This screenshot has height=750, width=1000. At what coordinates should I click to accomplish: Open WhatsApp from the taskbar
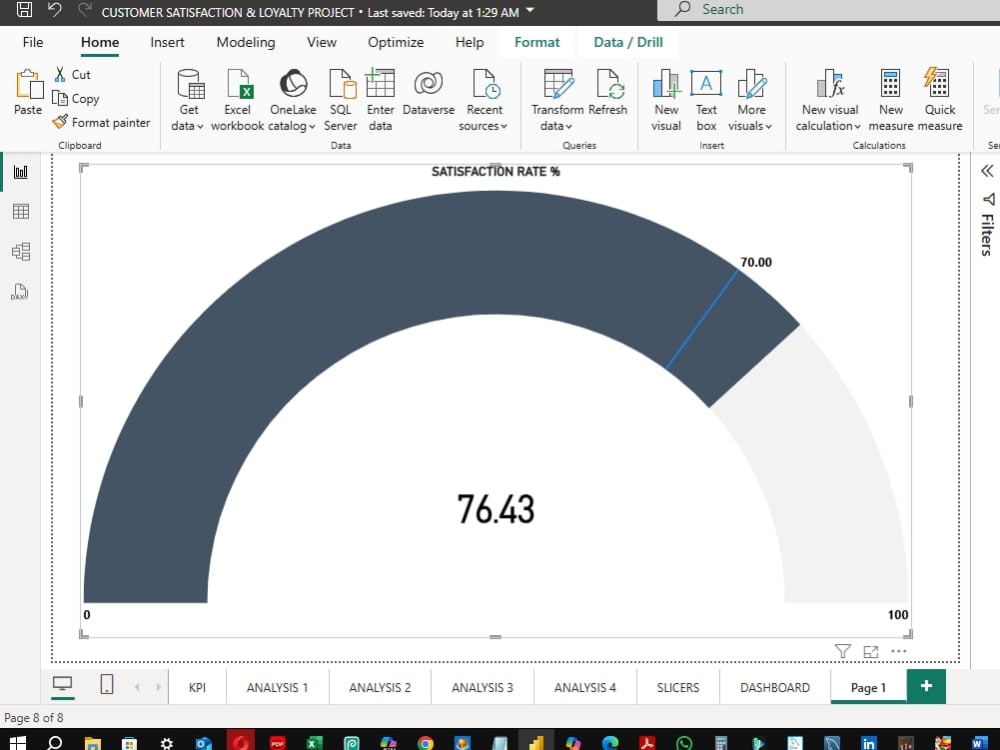pyautogui.click(x=684, y=742)
